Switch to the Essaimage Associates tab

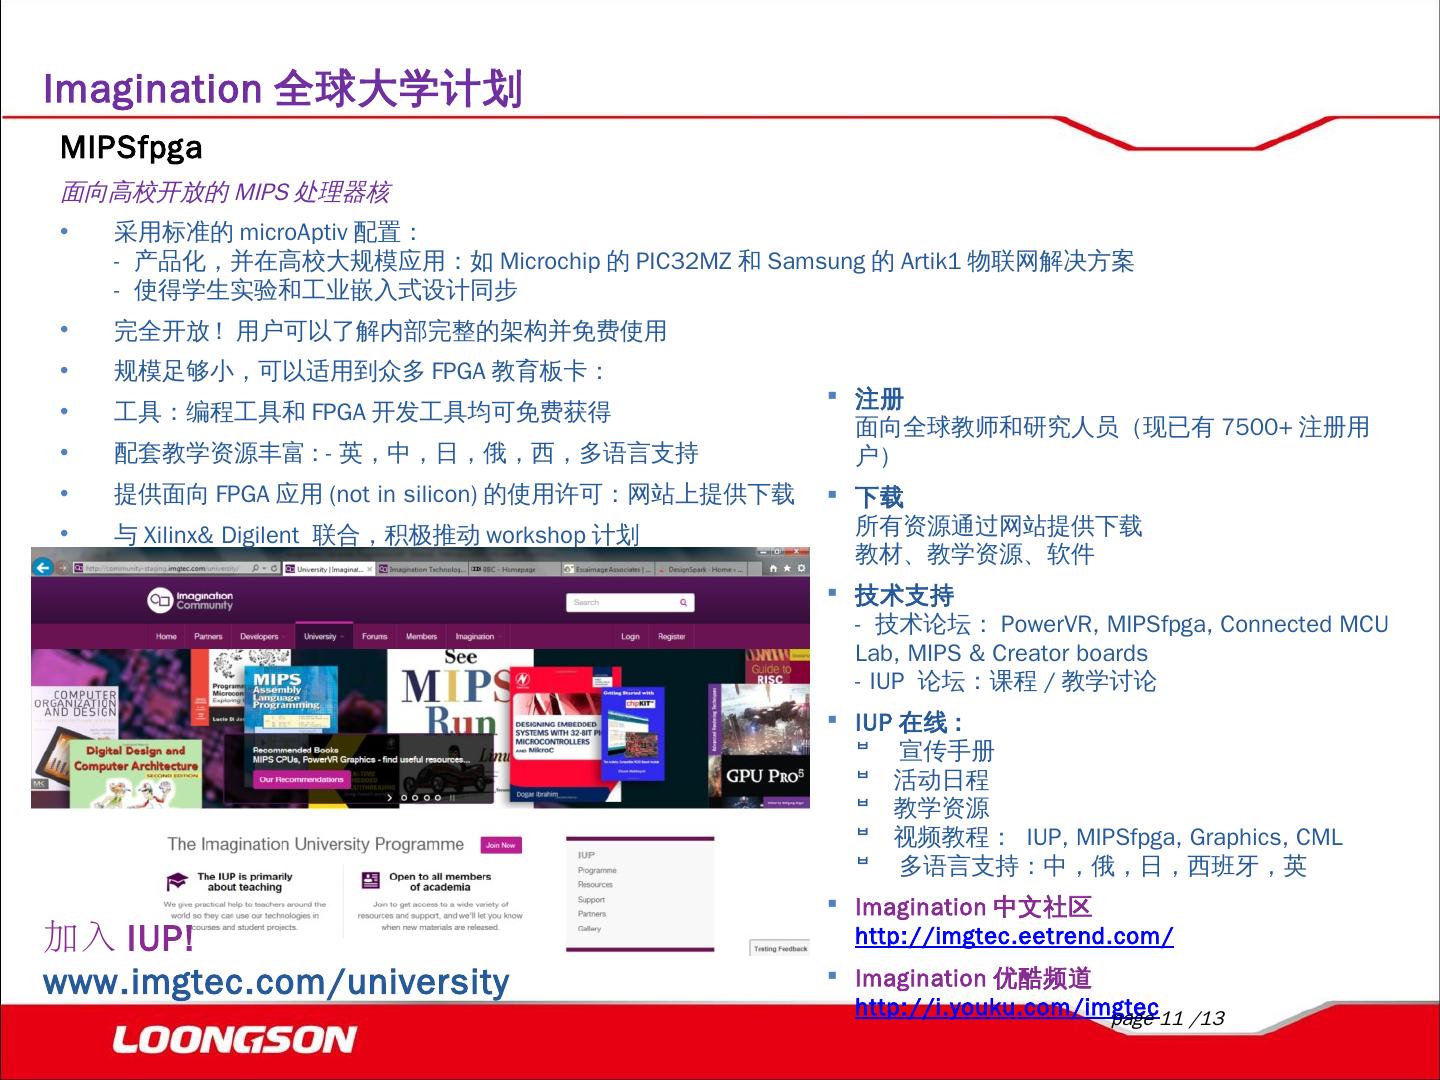[607, 569]
